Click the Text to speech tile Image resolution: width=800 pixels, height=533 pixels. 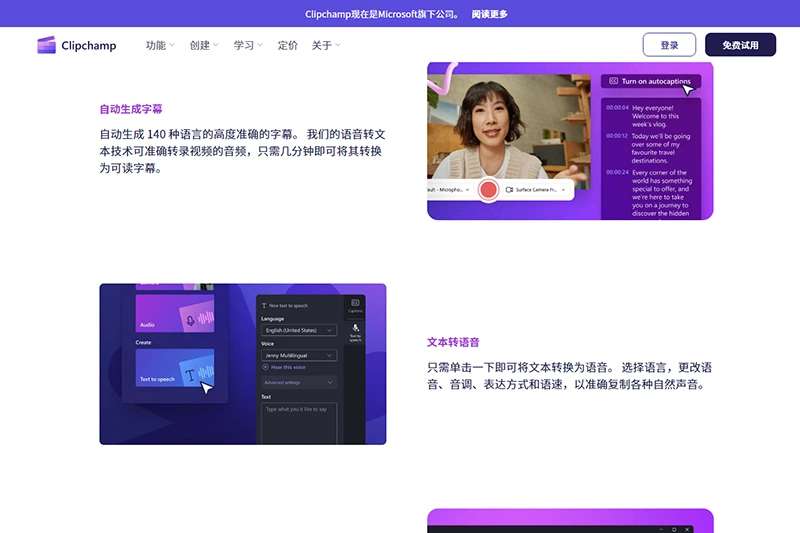point(175,367)
